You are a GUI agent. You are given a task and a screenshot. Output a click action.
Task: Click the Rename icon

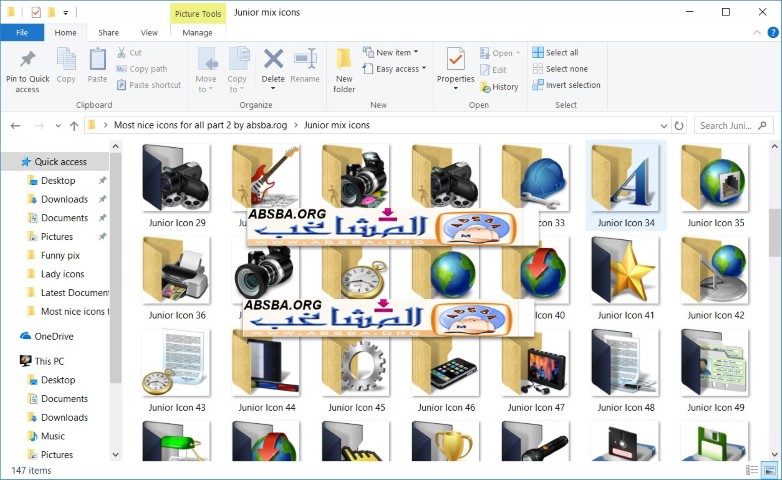coord(305,59)
